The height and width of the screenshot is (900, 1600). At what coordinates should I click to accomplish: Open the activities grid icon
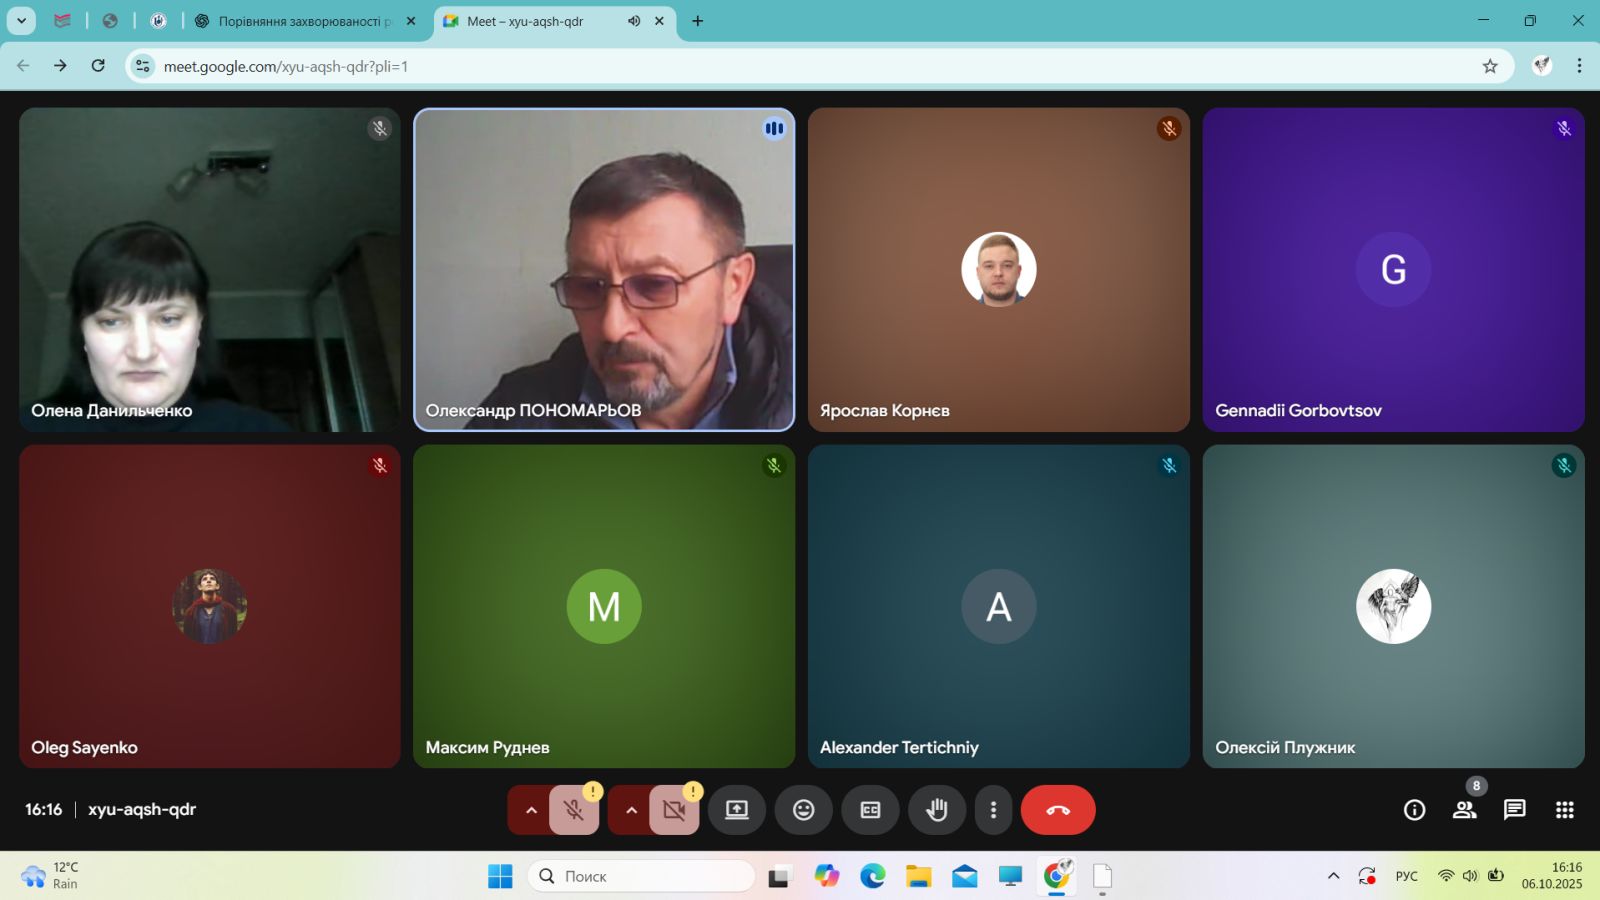pyautogui.click(x=1564, y=810)
